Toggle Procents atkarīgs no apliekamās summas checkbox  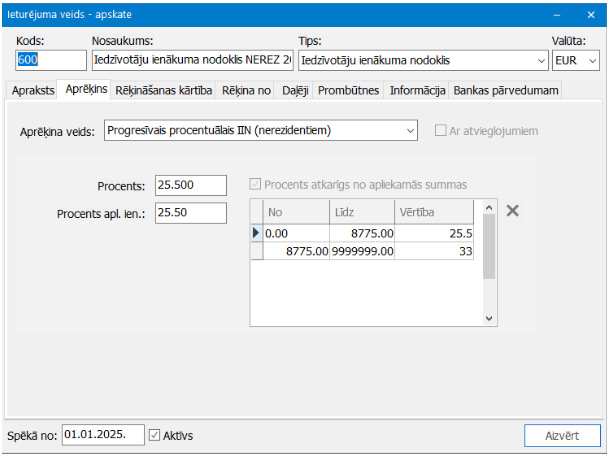click(255, 184)
